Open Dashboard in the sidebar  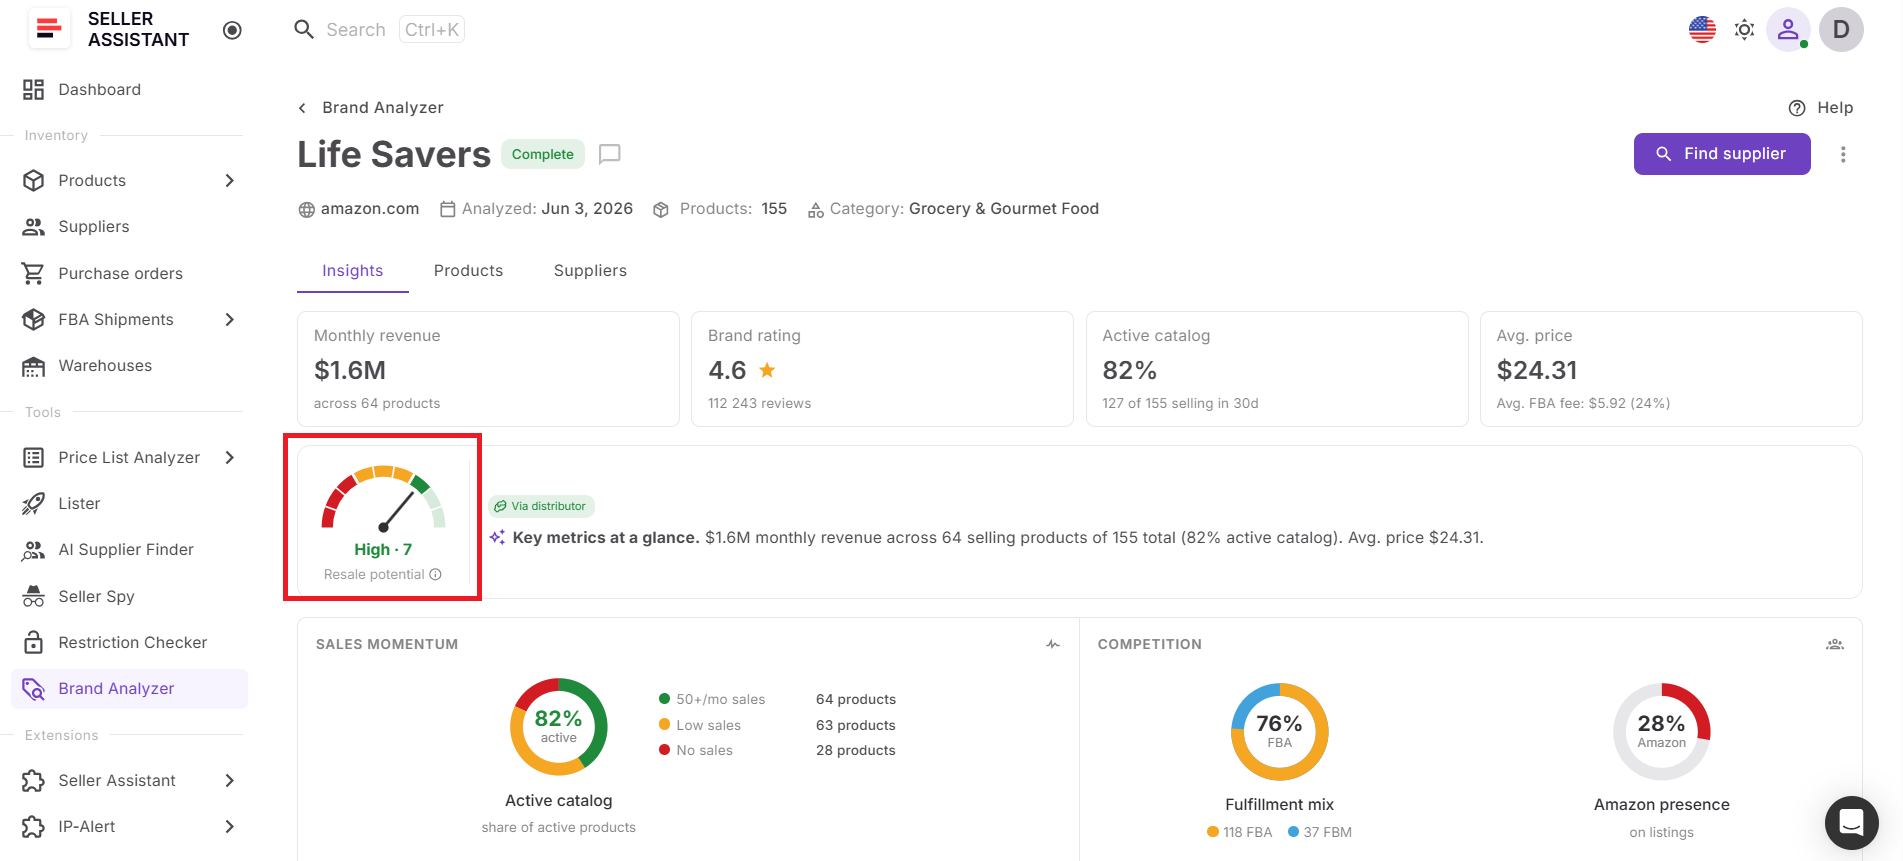(130, 90)
